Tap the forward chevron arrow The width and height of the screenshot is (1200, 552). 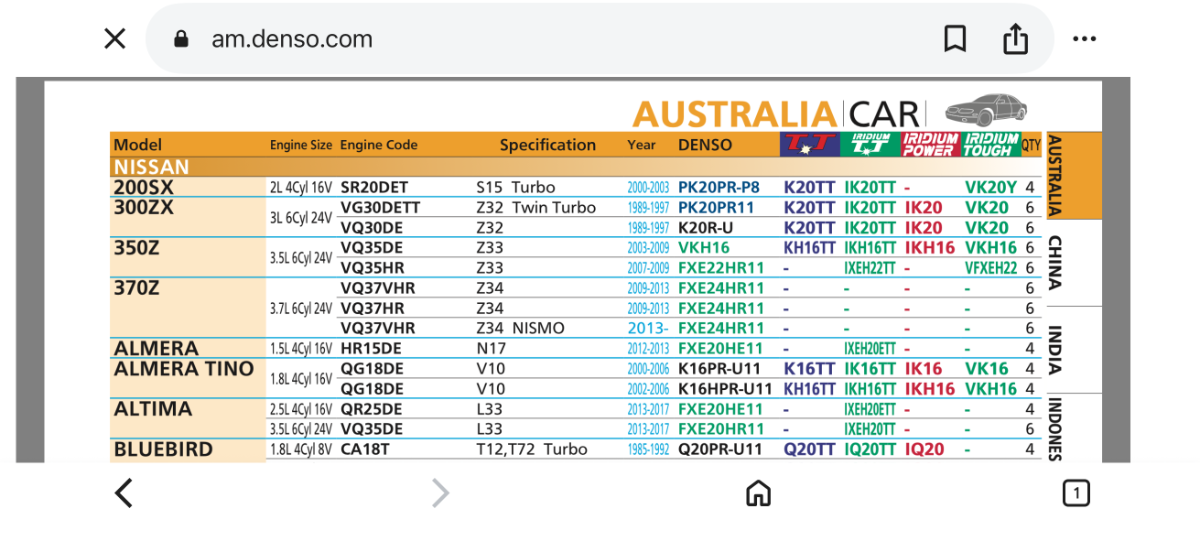[440, 493]
